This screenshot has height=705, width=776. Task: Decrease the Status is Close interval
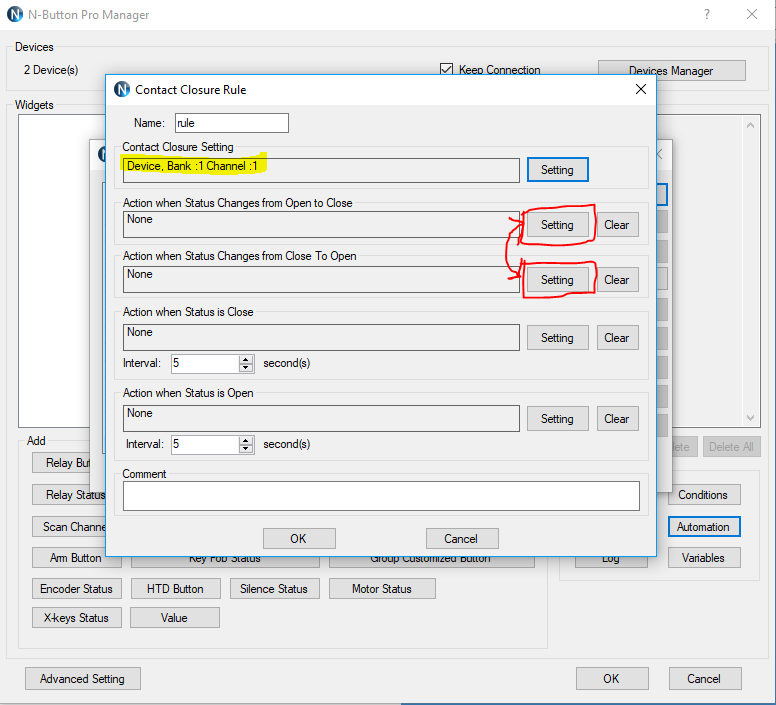coord(245,368)
